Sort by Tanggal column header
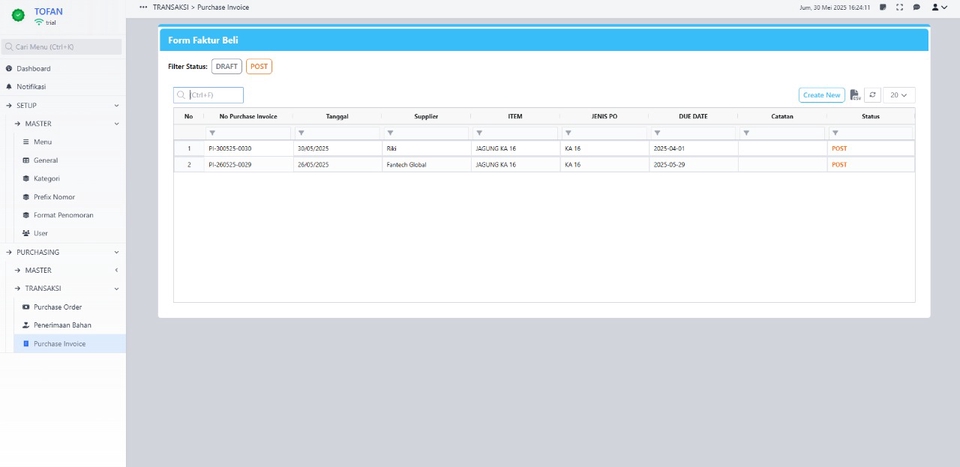This screenshot has width=960, height=467. (337, 116)
